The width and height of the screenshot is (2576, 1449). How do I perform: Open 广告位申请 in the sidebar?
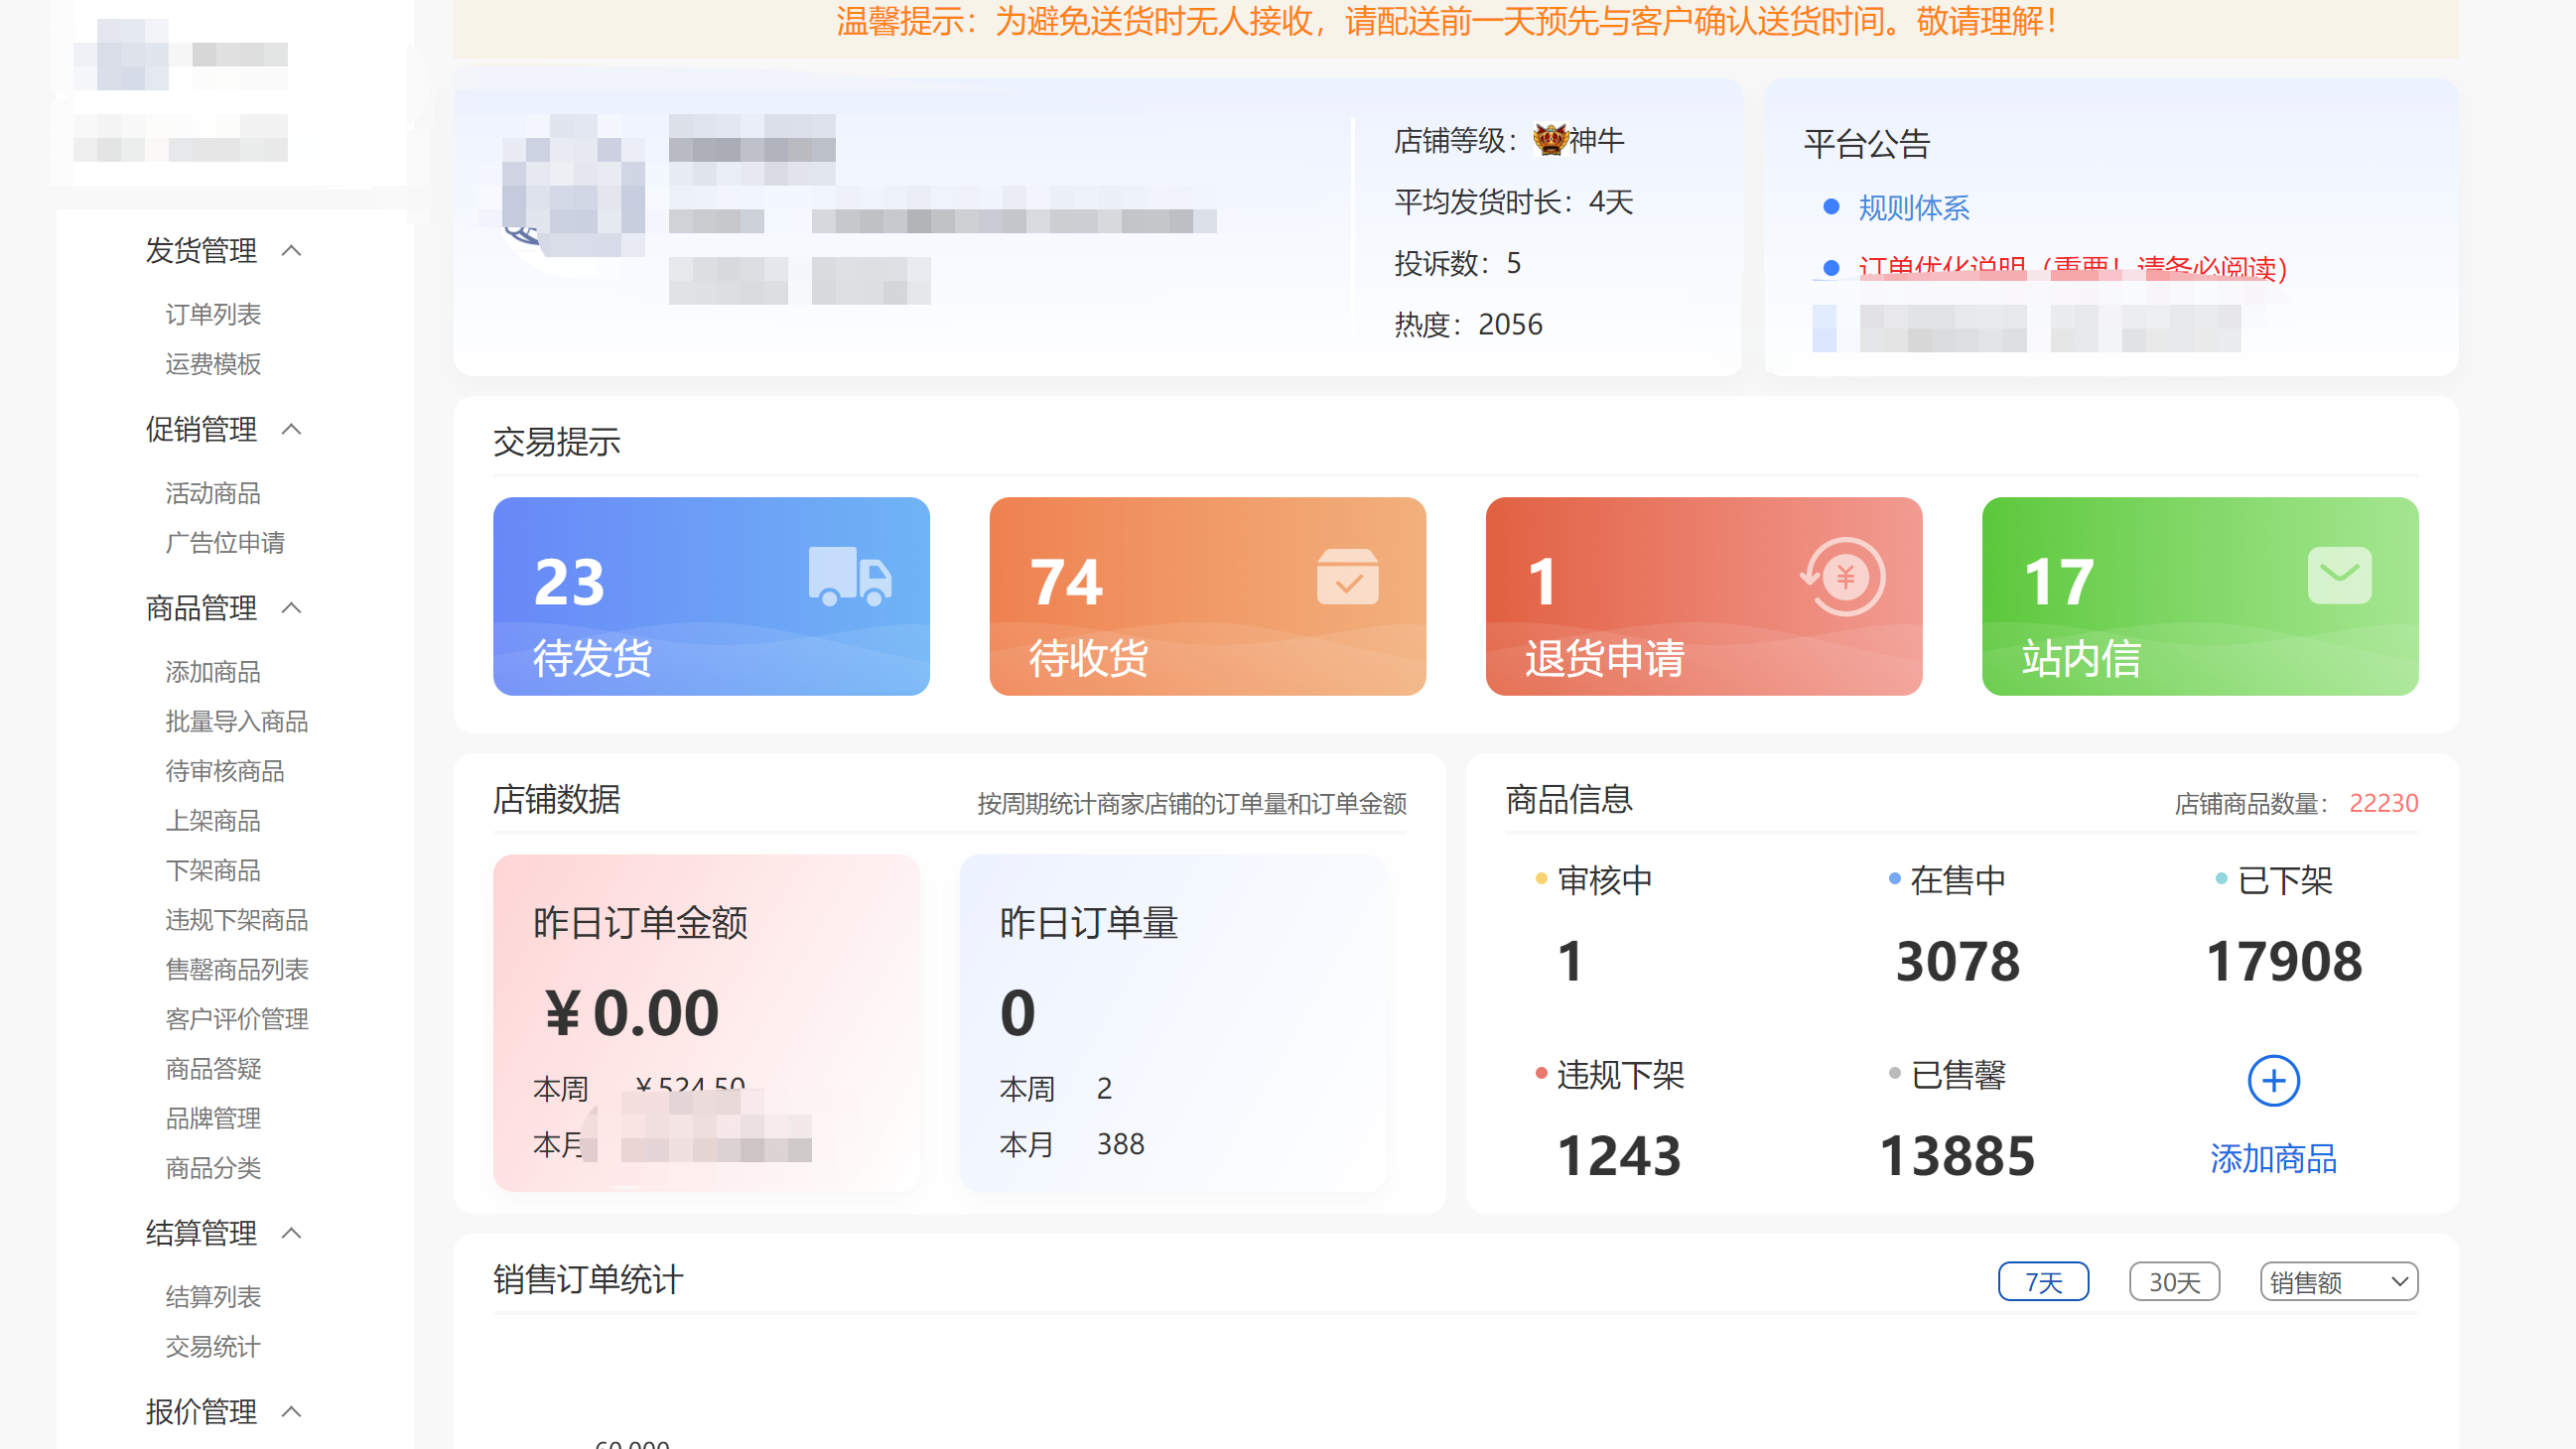click(x=225, y=543)
